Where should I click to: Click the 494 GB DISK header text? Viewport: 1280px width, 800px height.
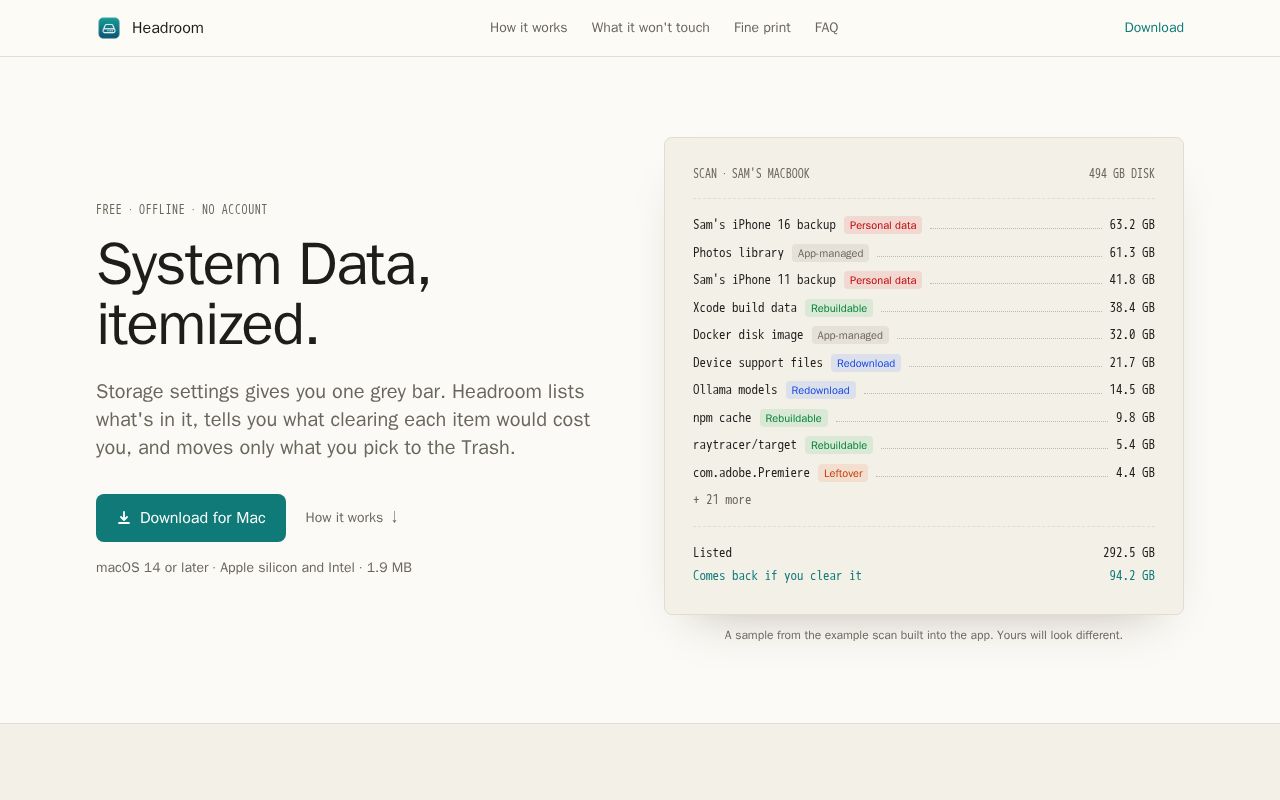pos(1122,174)
